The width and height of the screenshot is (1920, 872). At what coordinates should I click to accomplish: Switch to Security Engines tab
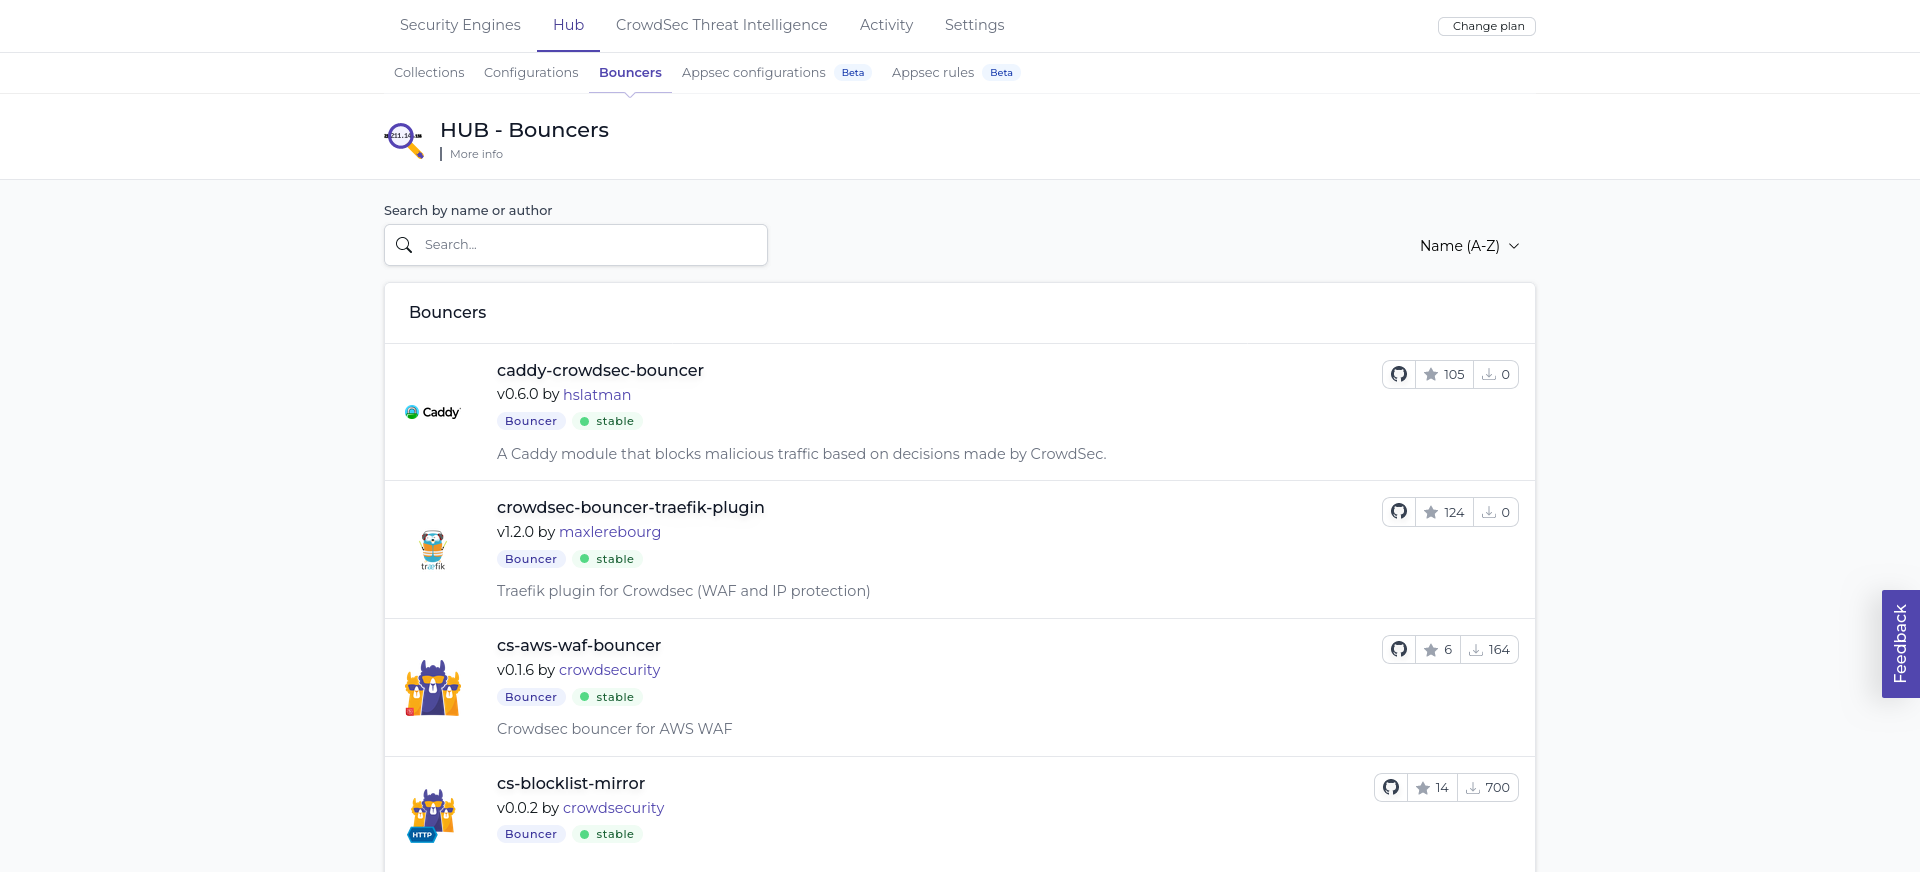[460, 25]
